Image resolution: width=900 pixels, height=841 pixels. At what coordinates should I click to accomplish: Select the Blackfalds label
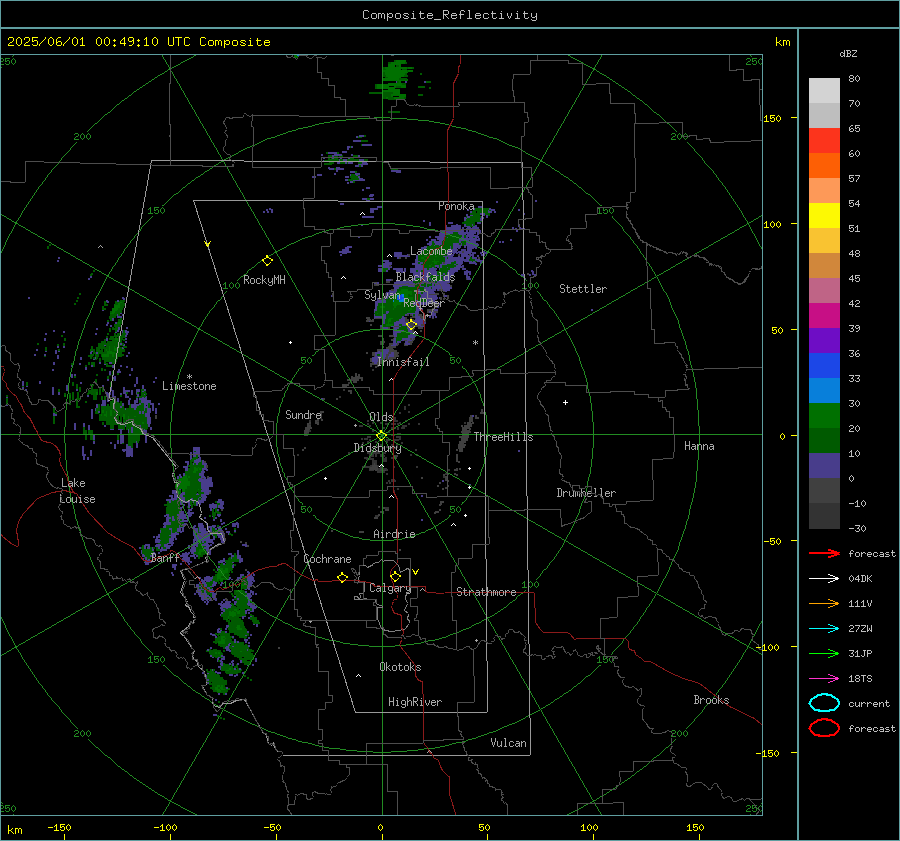(425, 277)
